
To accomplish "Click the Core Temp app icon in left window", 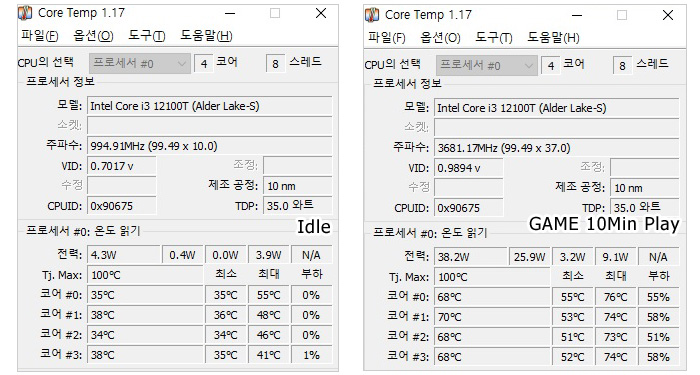I will point(25,13).
